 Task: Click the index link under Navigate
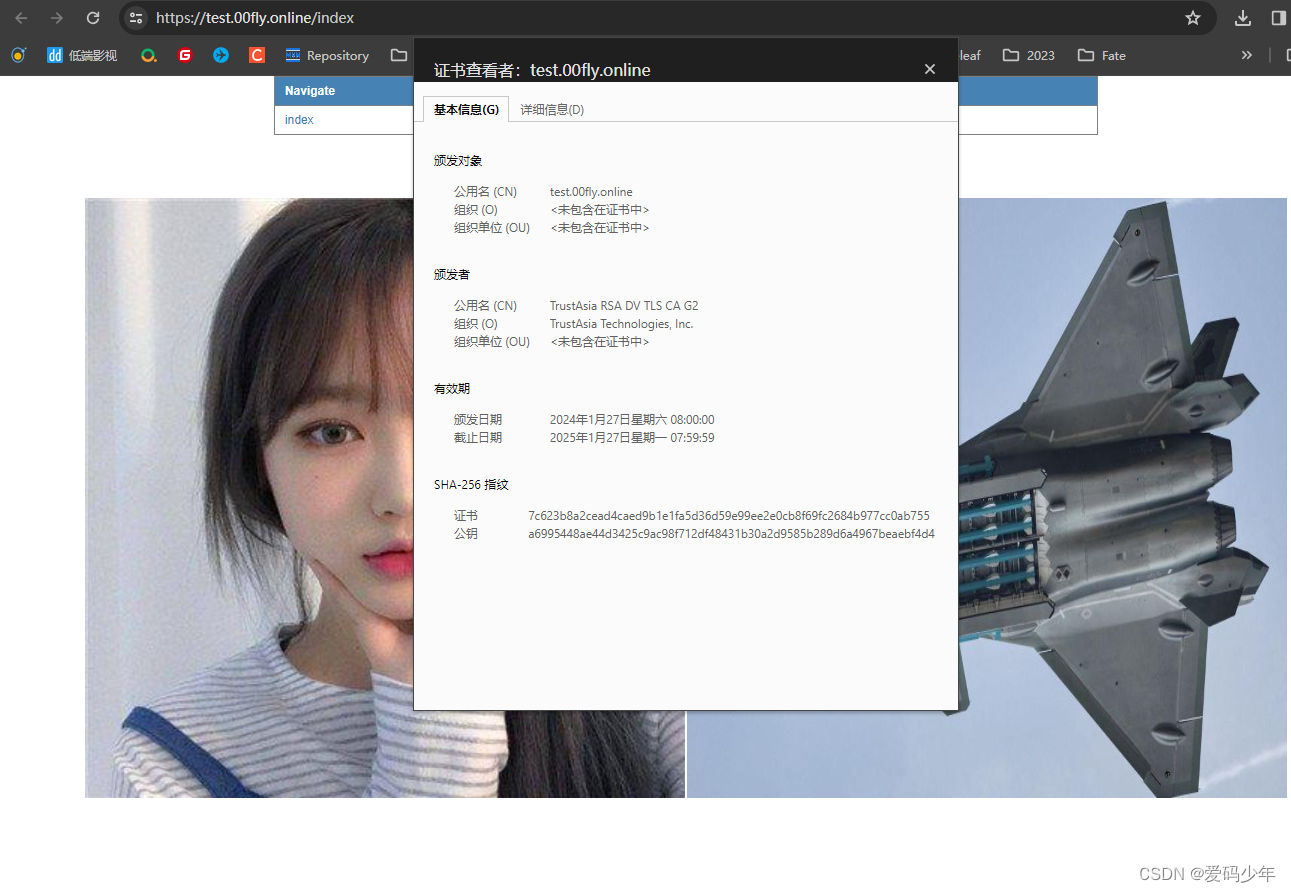[299, 120]
